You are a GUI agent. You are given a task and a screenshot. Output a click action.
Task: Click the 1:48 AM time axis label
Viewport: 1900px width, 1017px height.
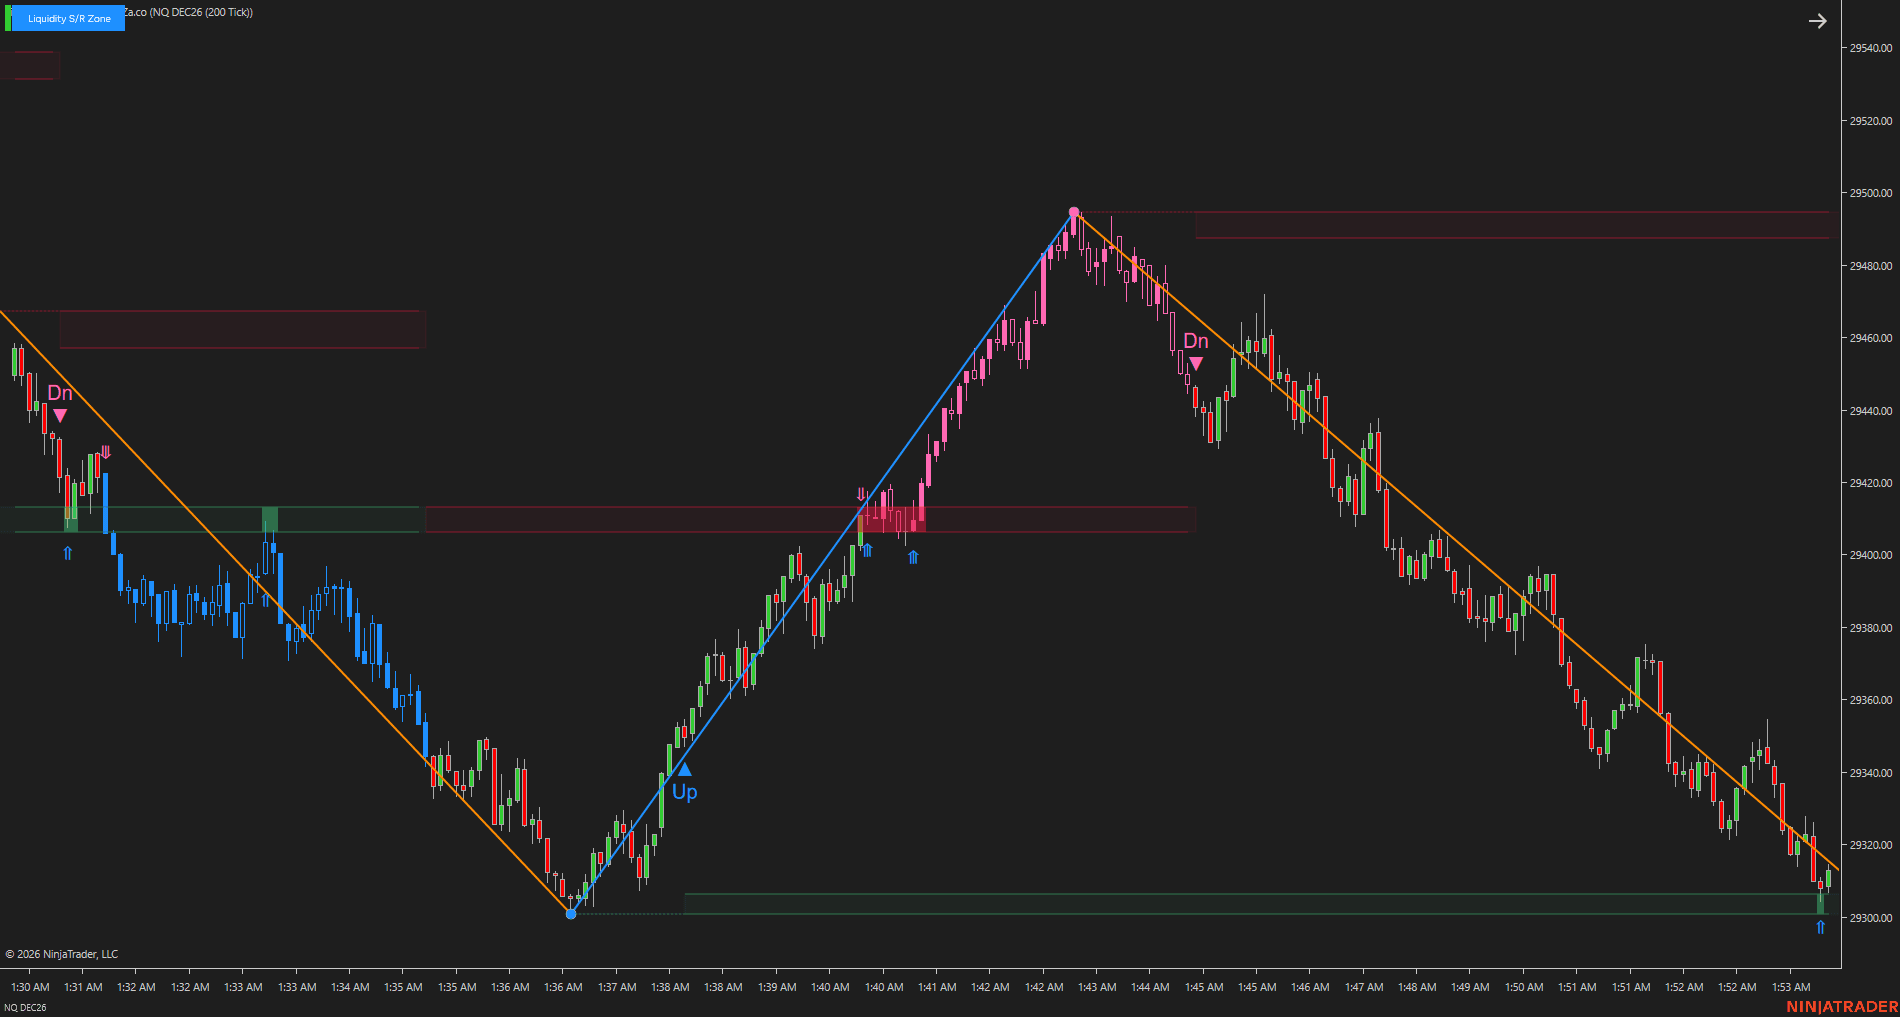click(x=1417, y=987)
